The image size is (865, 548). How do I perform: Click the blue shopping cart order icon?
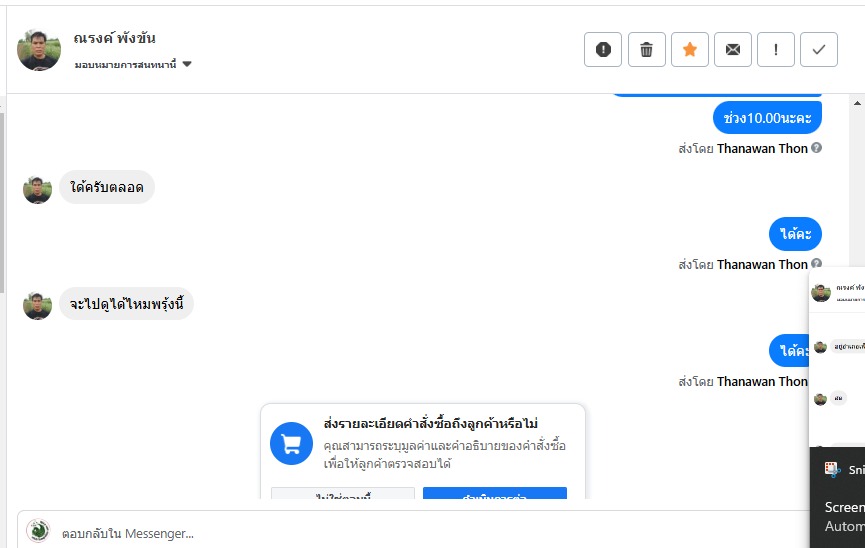tap(292, 443)
